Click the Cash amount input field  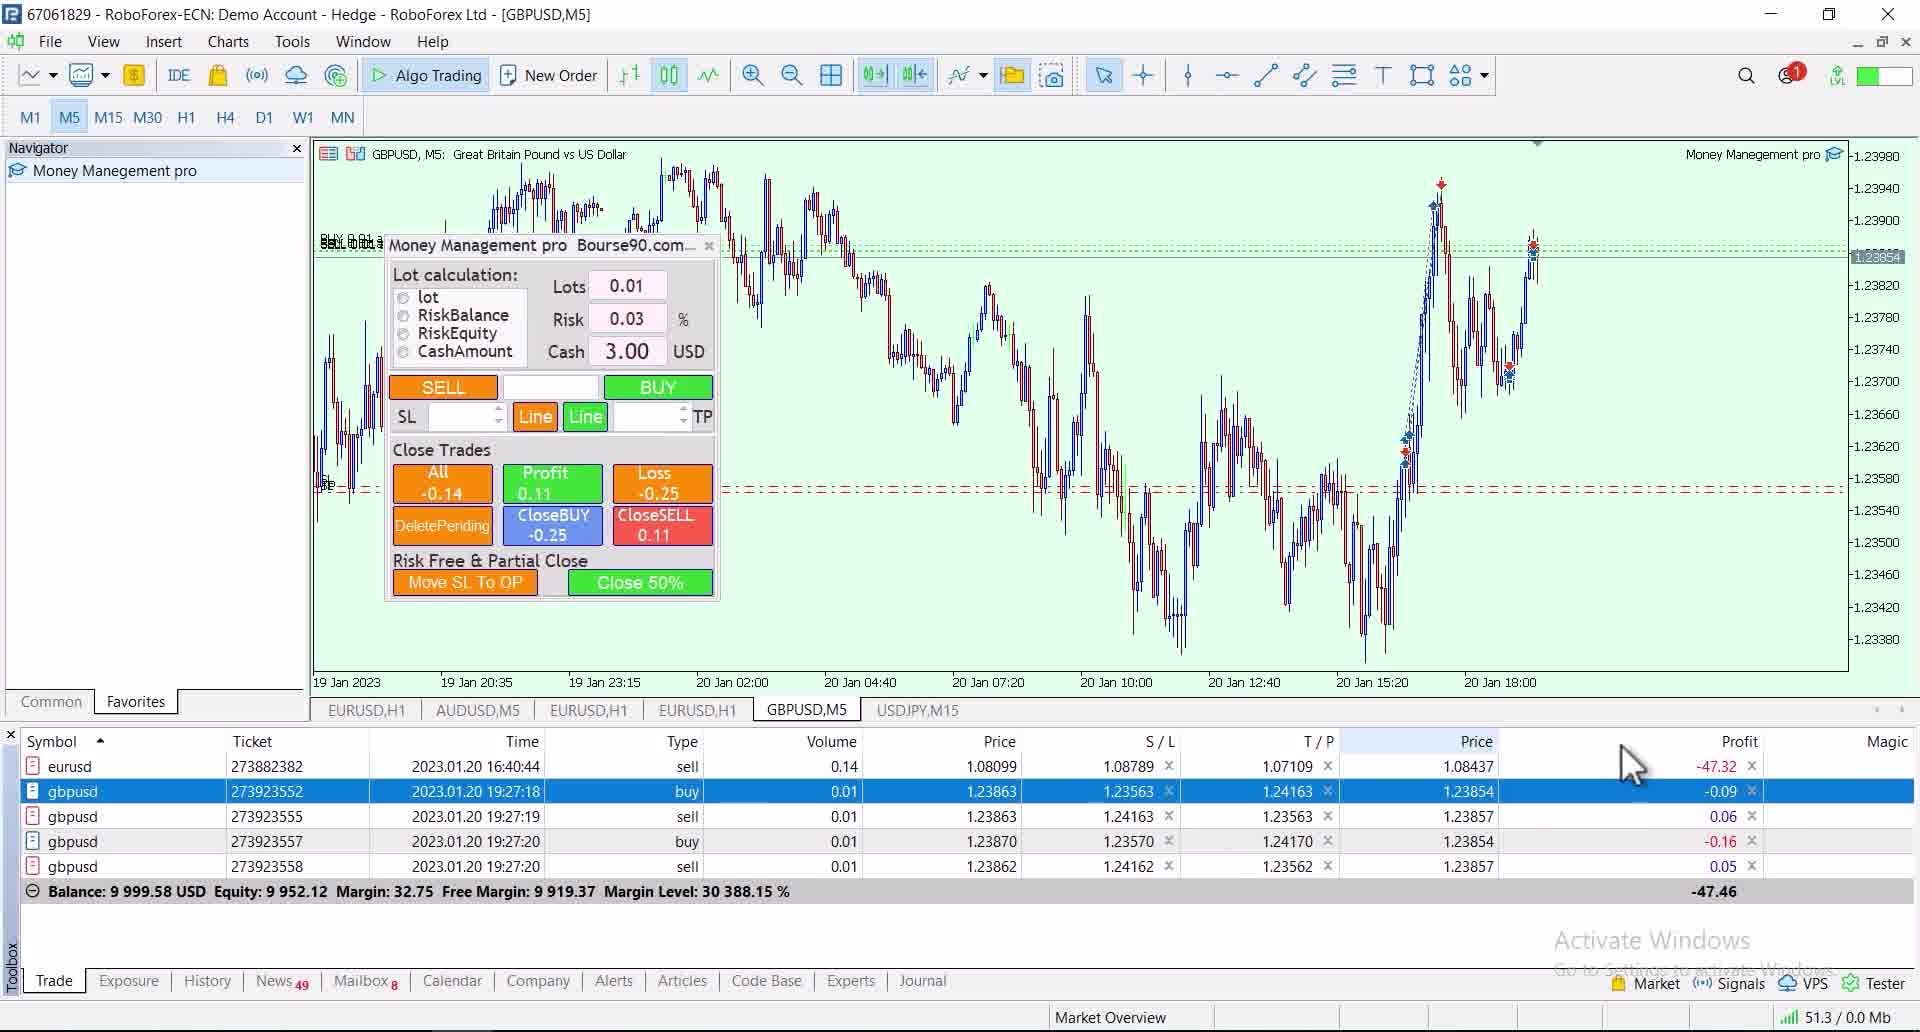coord(627,352)
